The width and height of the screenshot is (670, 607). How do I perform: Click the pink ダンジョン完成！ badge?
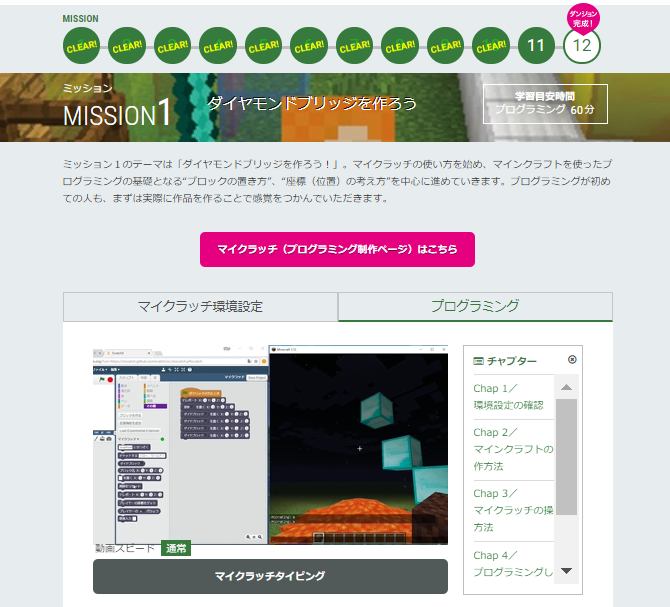(583, 18)
